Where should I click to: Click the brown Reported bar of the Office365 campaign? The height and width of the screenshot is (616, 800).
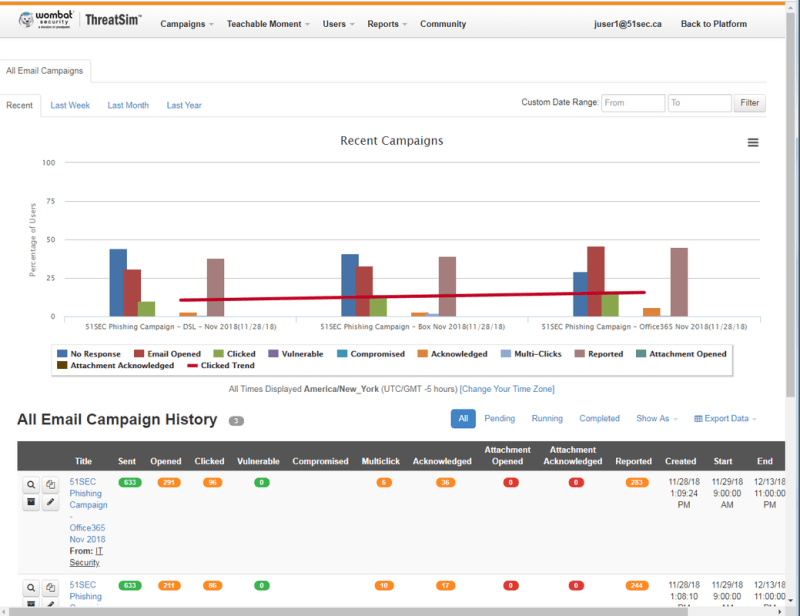pos(679,282)
